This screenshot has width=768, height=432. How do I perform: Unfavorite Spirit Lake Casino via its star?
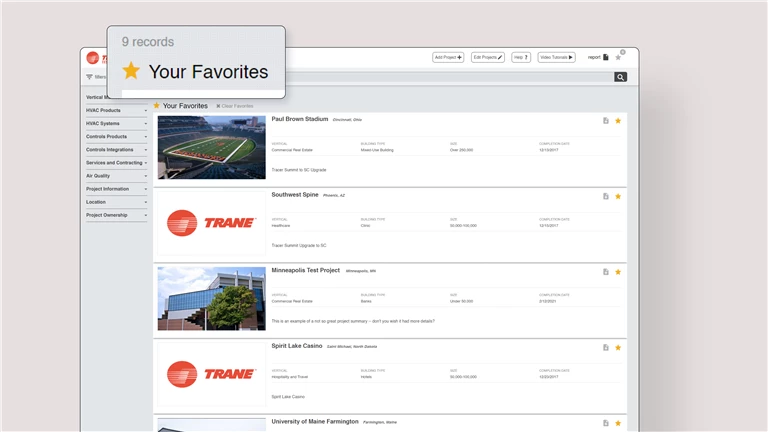coord(618,348)
